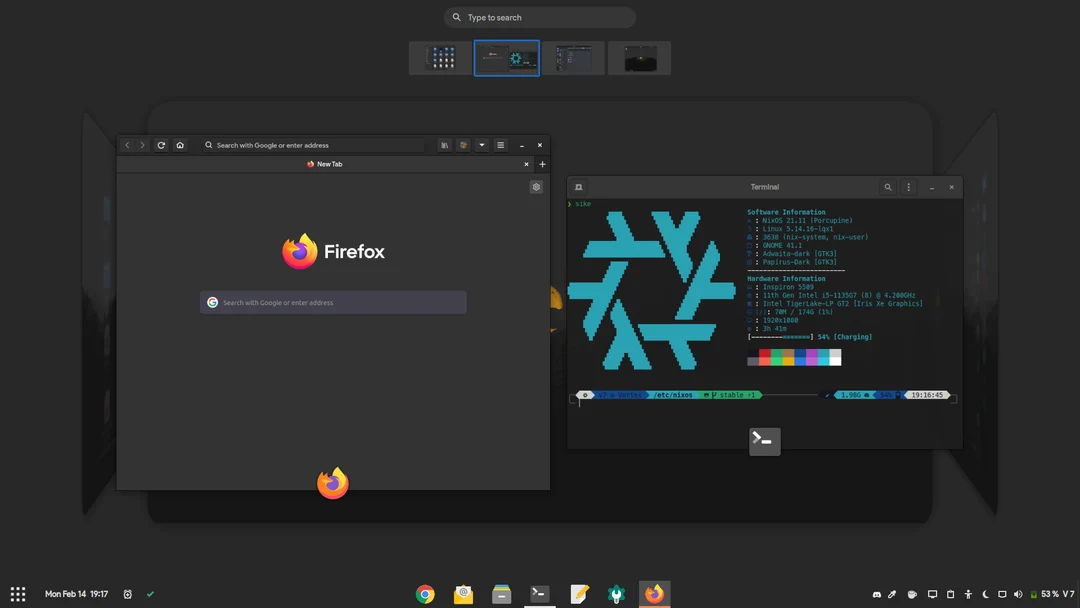Click the blue color swatch in neofetch palette
This screenshot has width=1080, height=608.
(x=800, y=352)
